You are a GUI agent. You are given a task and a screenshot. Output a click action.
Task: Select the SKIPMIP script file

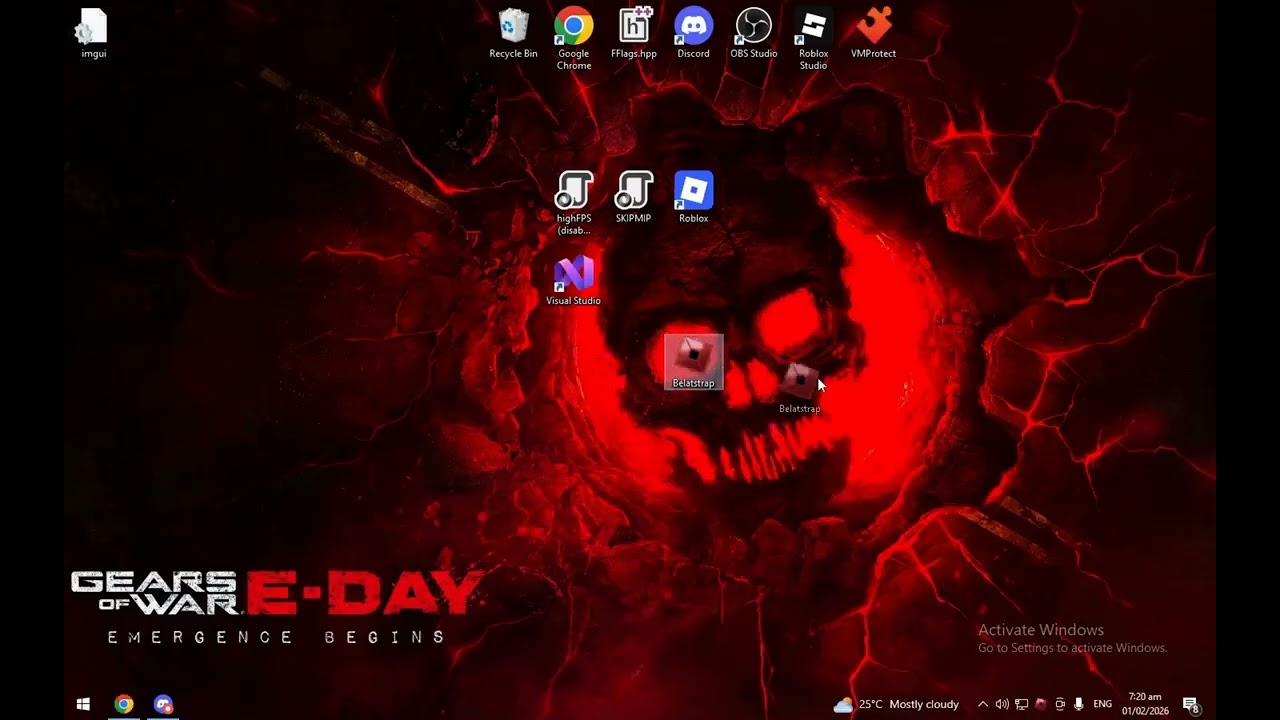click(x=633, y=198)
